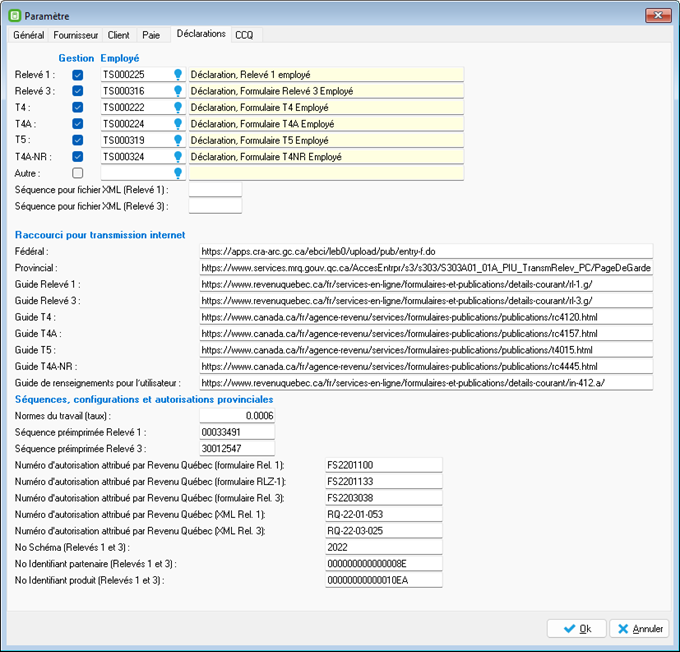Click authorization field FS2201100 for Rel. 1
680x652 pixels.
coord(384,465)
